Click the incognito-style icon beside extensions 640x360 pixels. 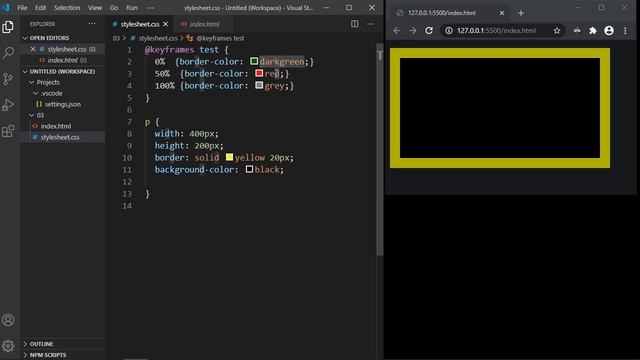pyautogui.click(x=577, y=31)
